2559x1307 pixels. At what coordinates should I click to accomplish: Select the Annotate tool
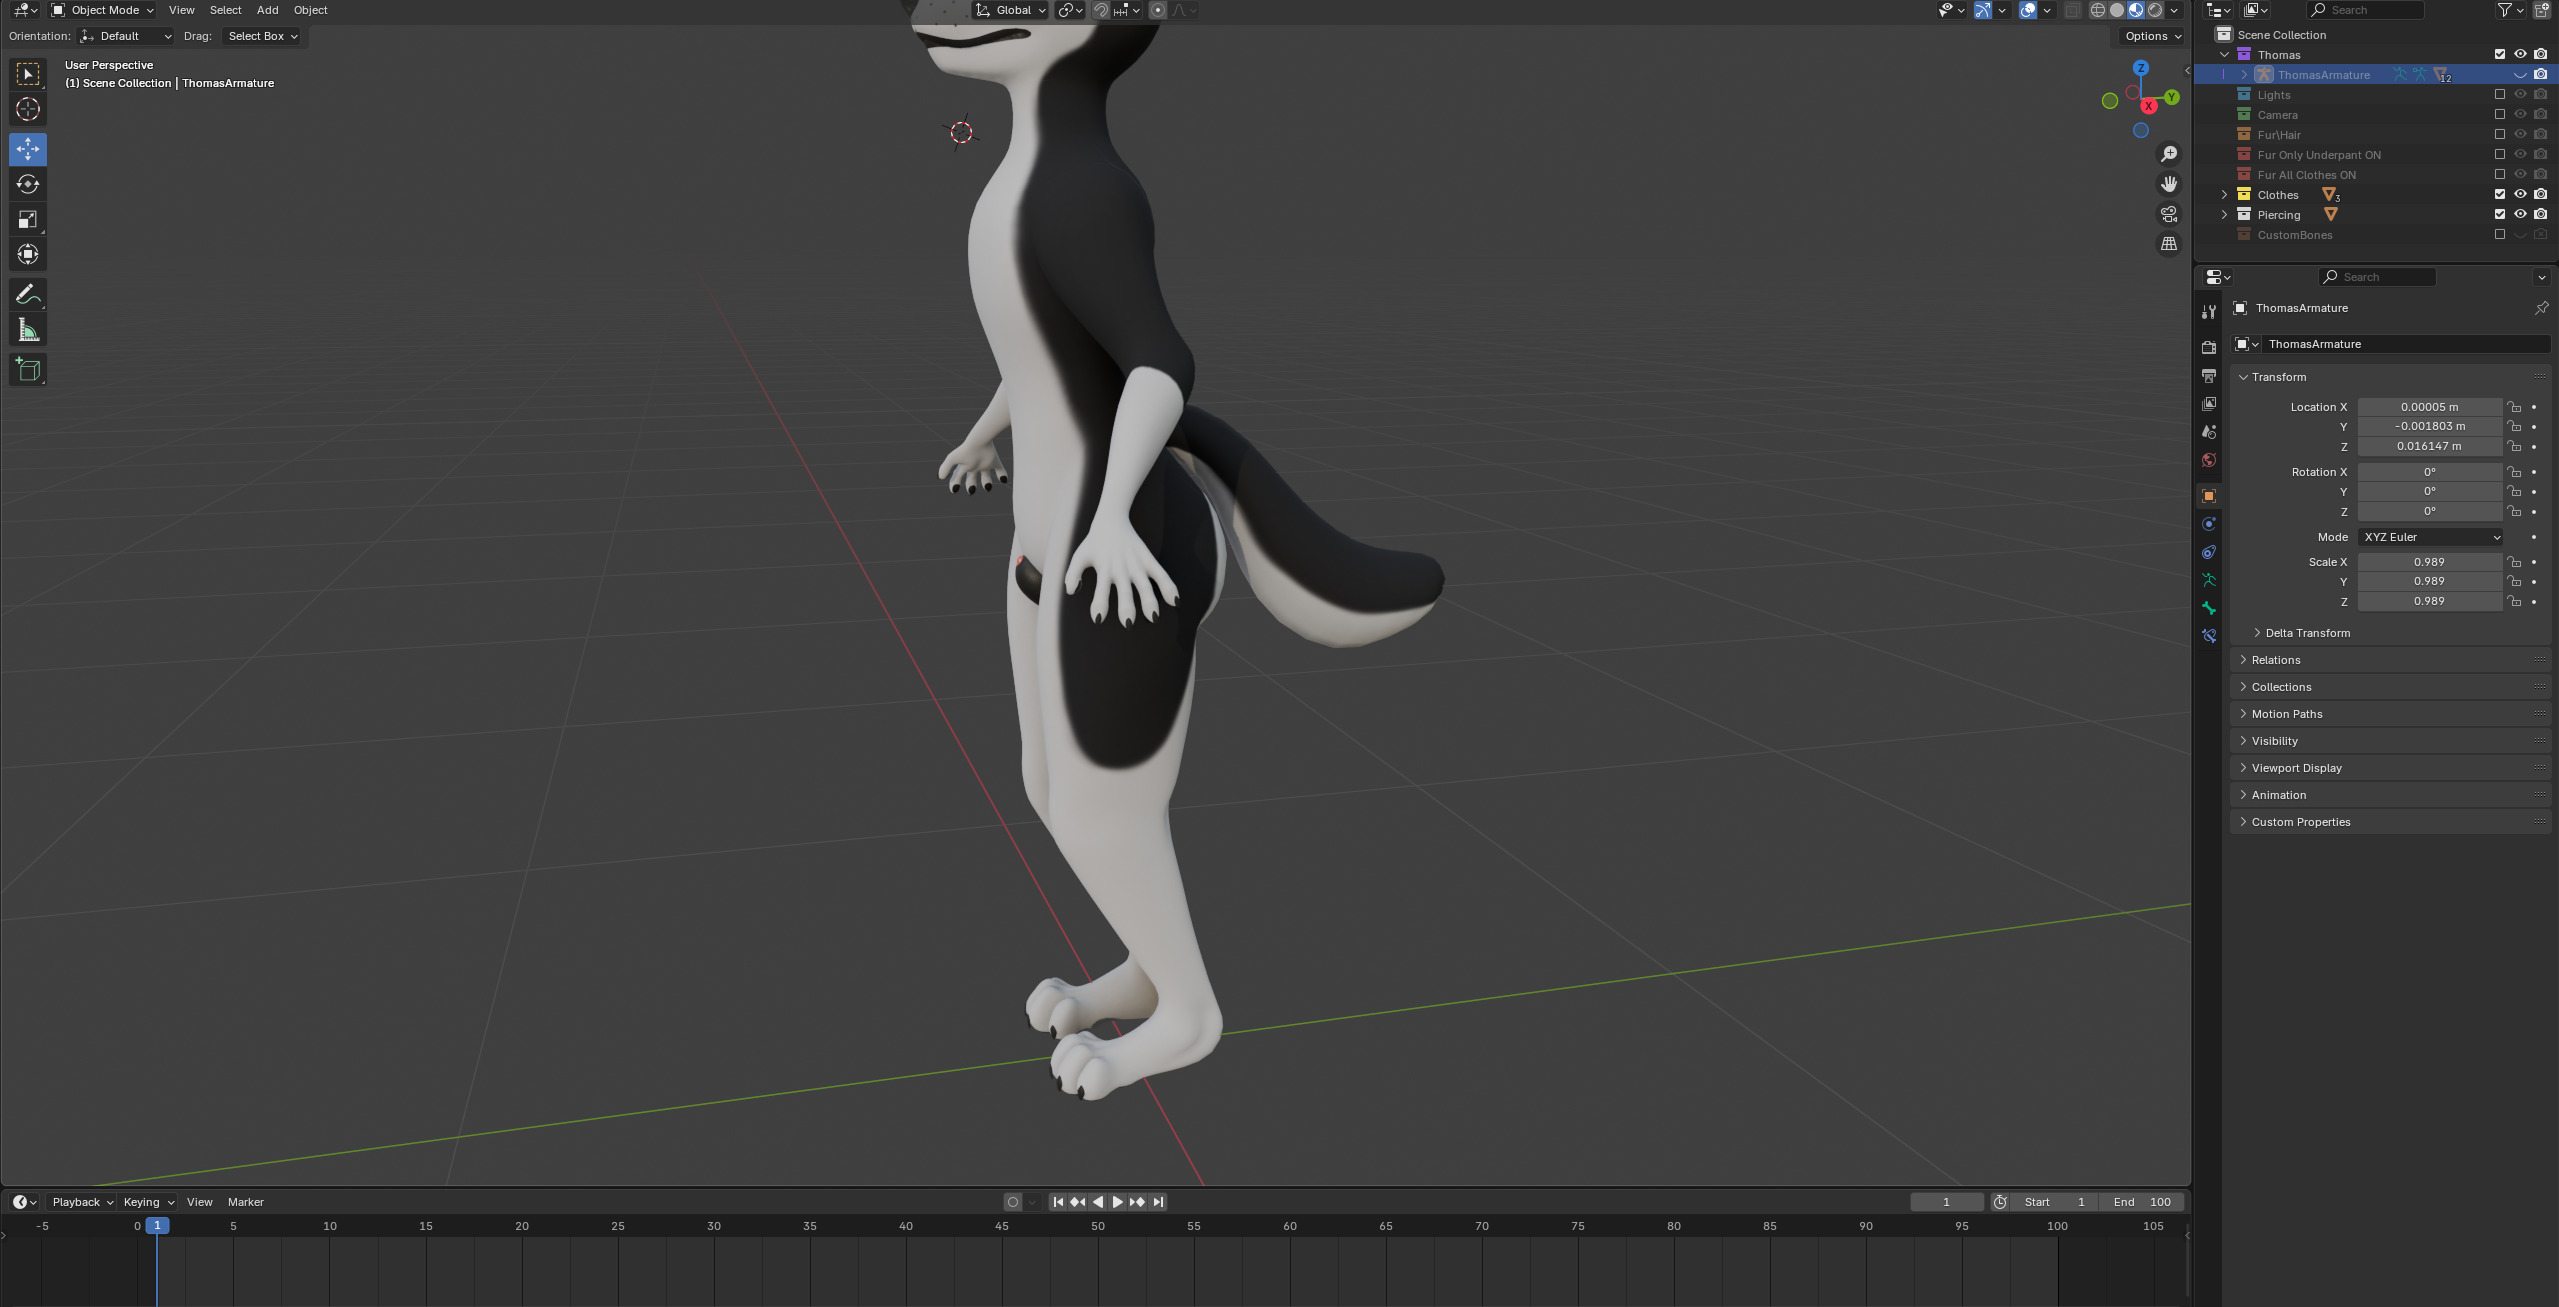(x=28, y=294)
